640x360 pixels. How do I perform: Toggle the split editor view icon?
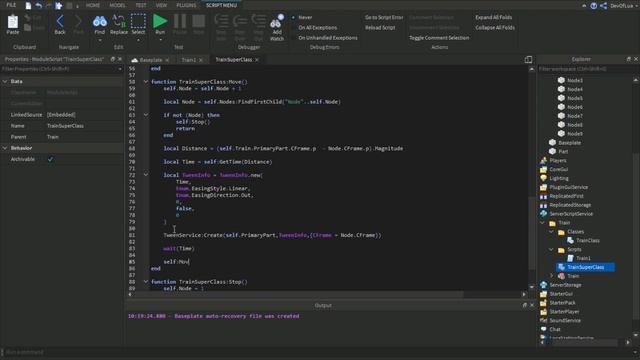coord(528,60)
